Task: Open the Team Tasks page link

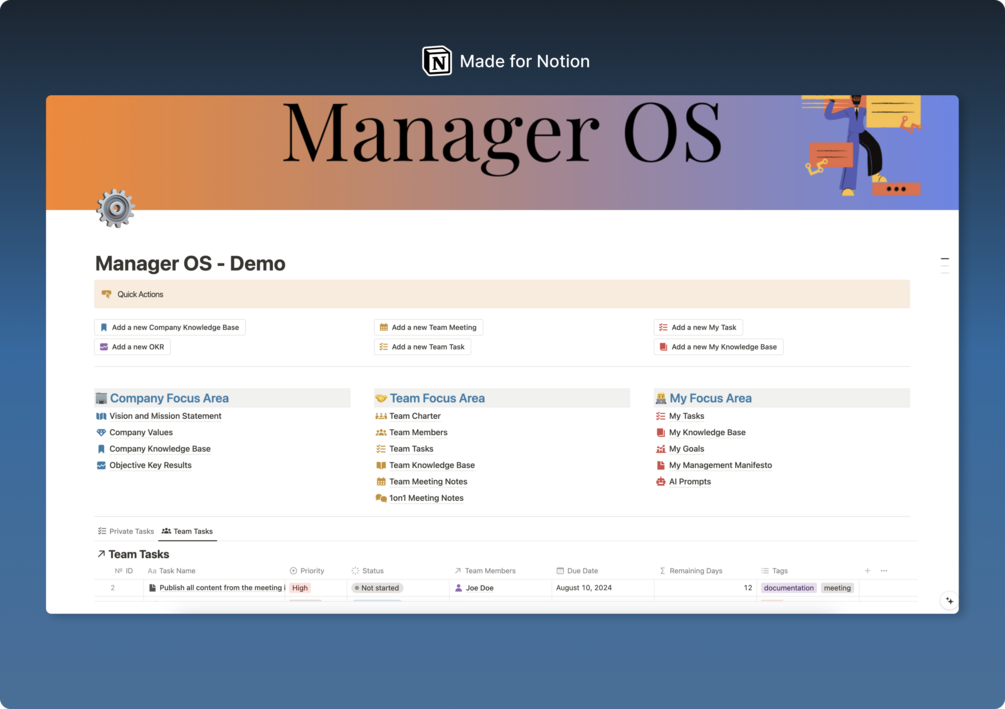Action: 411,449
